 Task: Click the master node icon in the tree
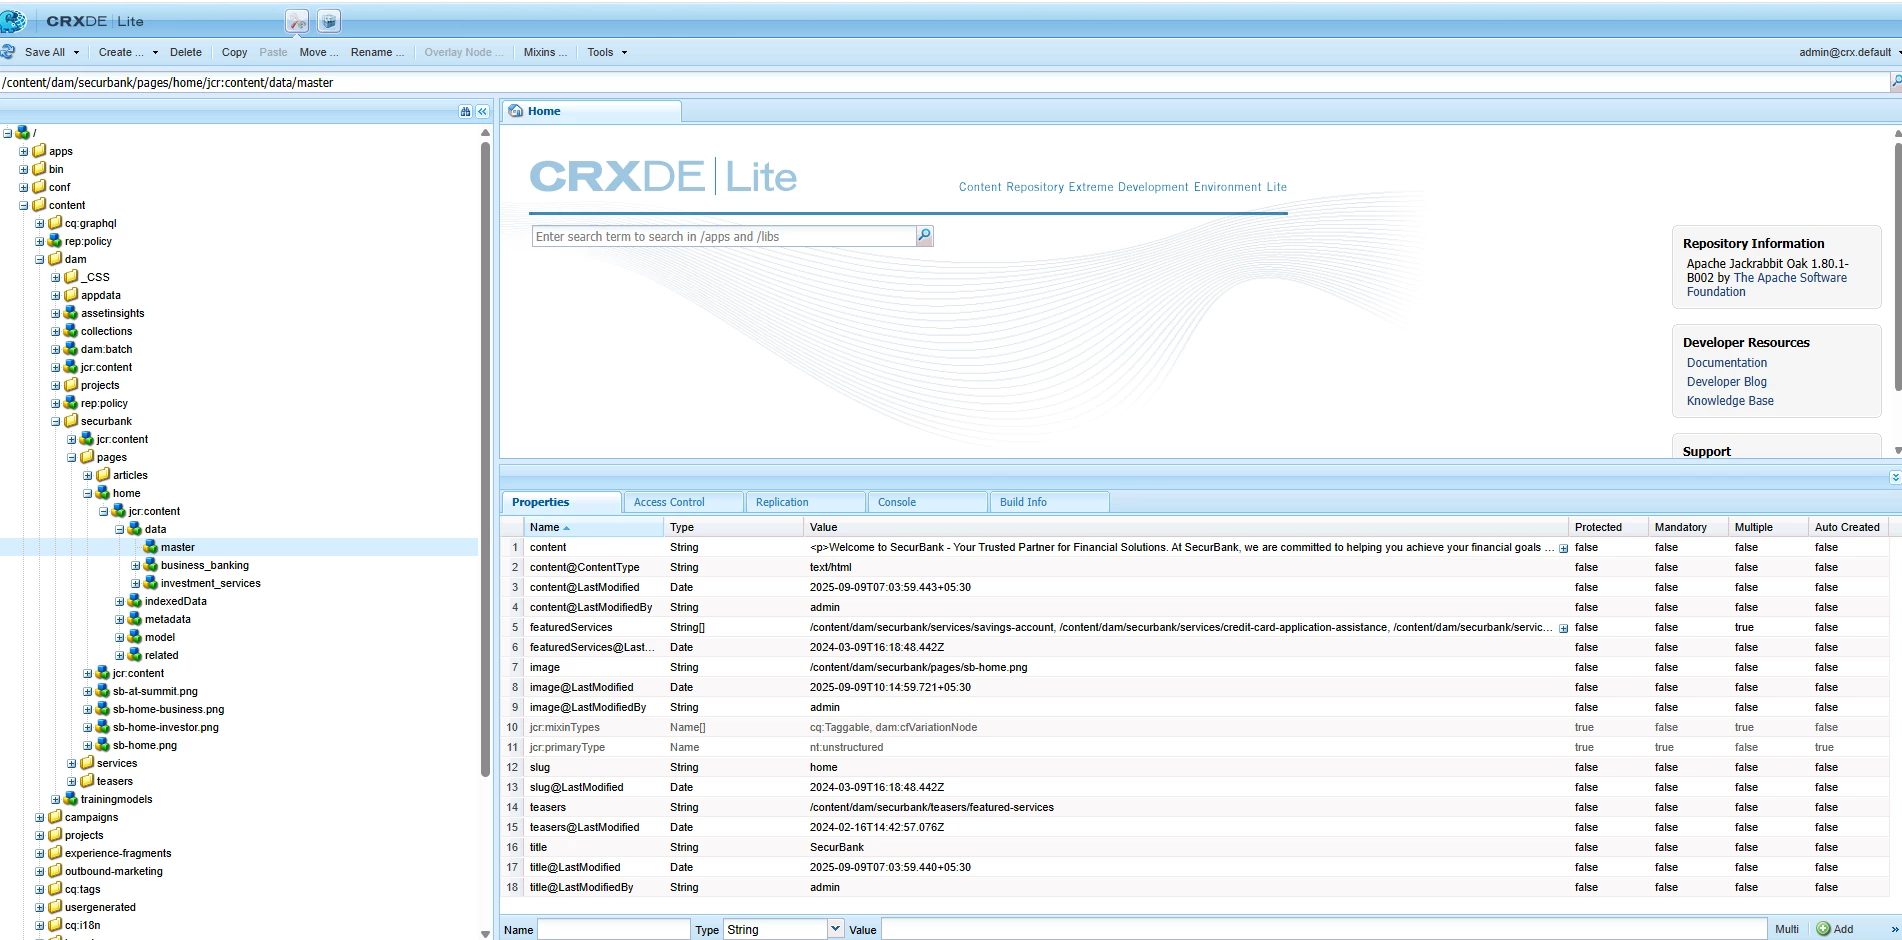[x=151, y=547]
